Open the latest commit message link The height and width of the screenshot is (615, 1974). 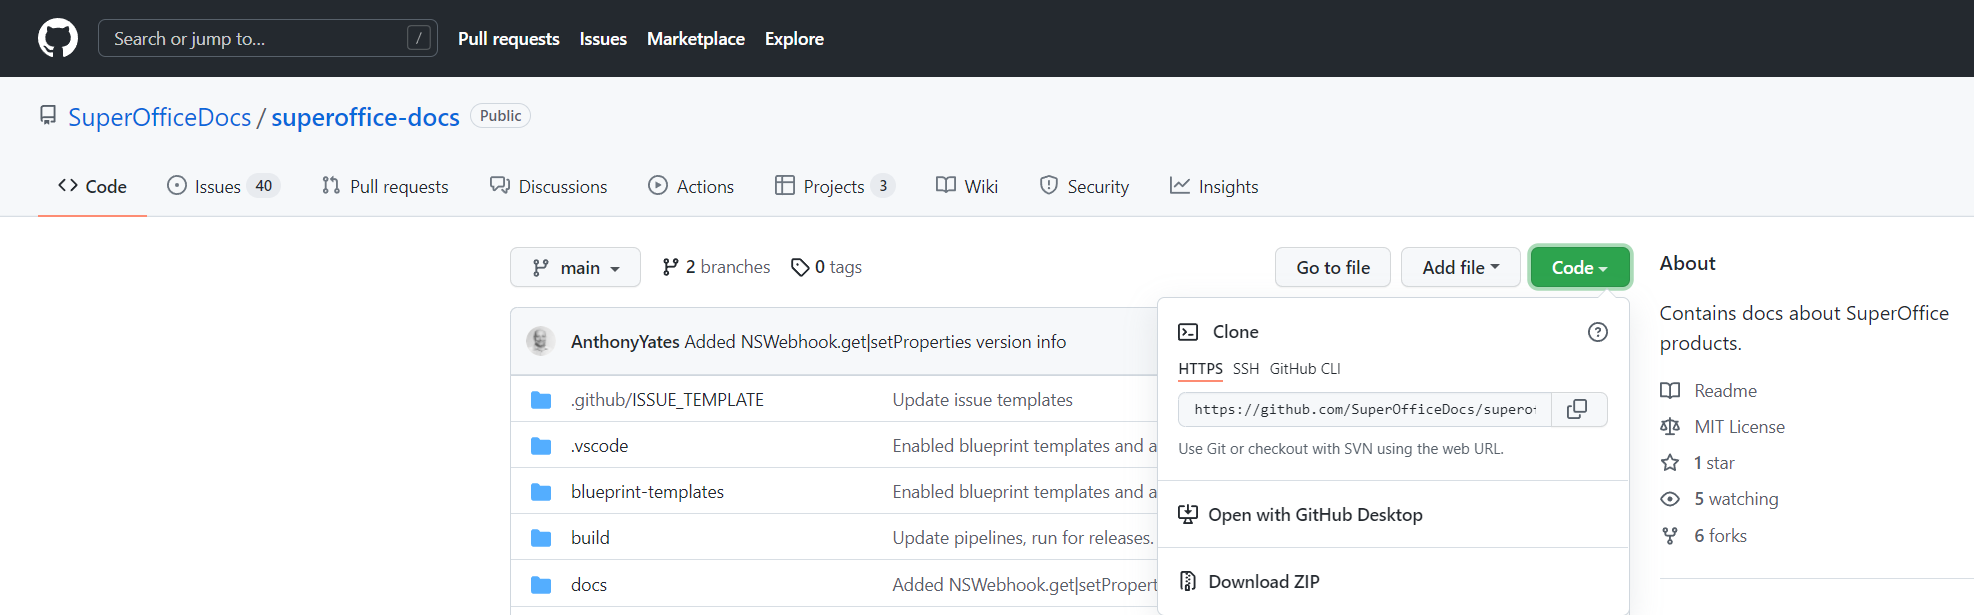(x=875, y=342)
